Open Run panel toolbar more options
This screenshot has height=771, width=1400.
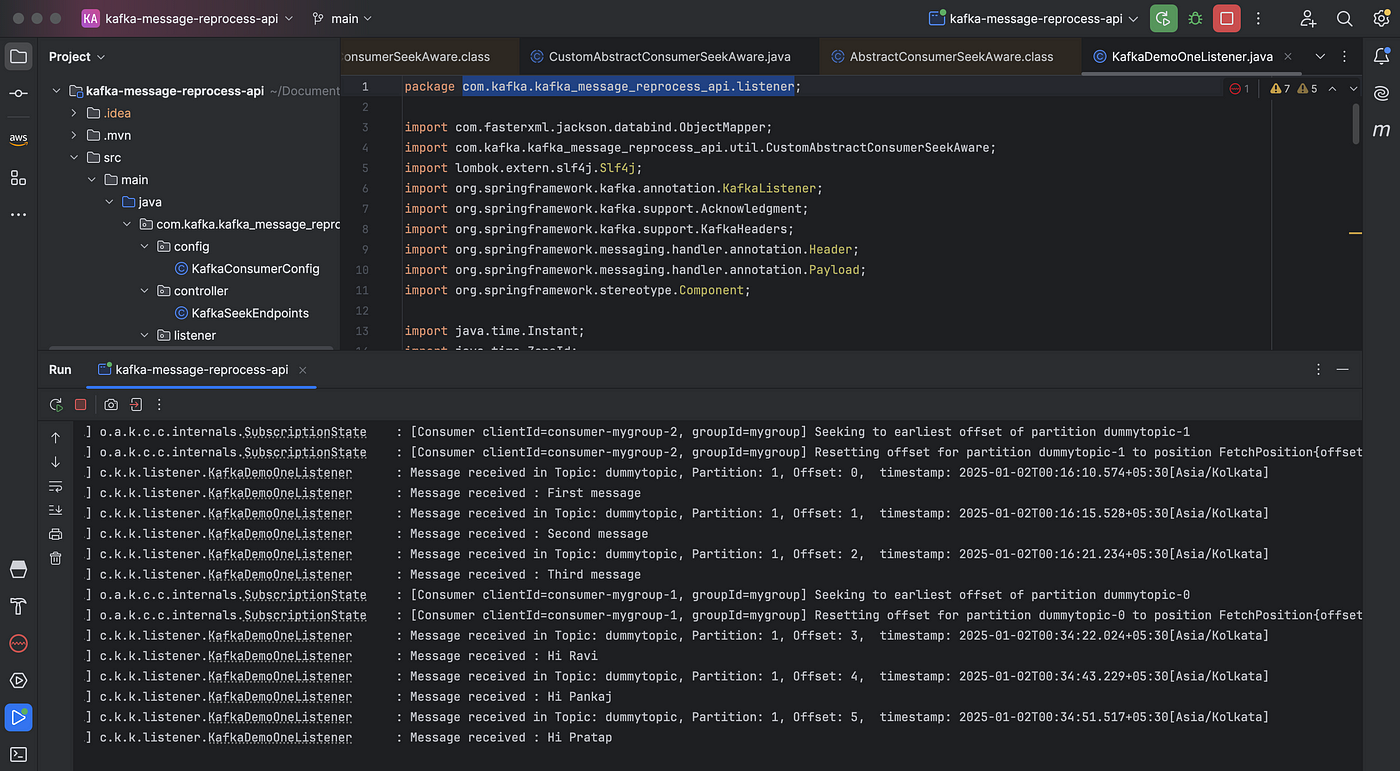pos(159,405)
